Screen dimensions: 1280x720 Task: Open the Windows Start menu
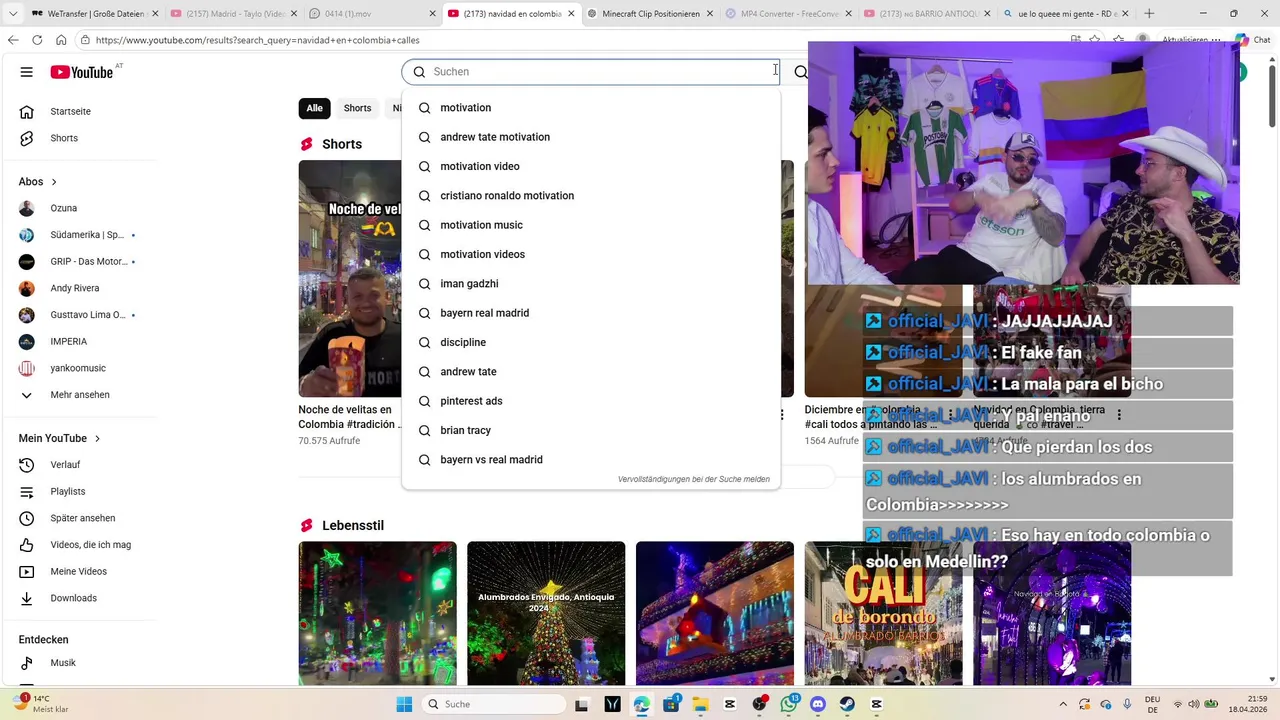coord(404,704)
